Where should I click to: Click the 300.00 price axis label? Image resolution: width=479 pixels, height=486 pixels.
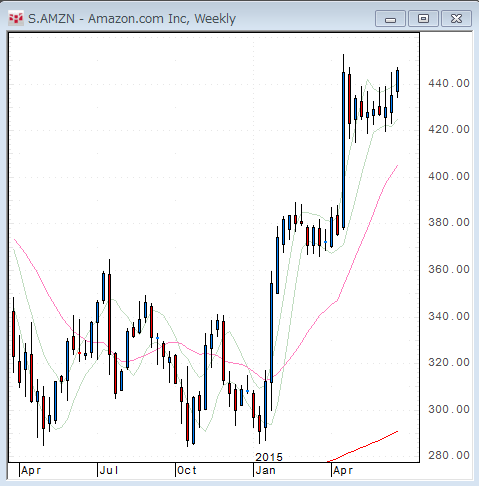449,409
